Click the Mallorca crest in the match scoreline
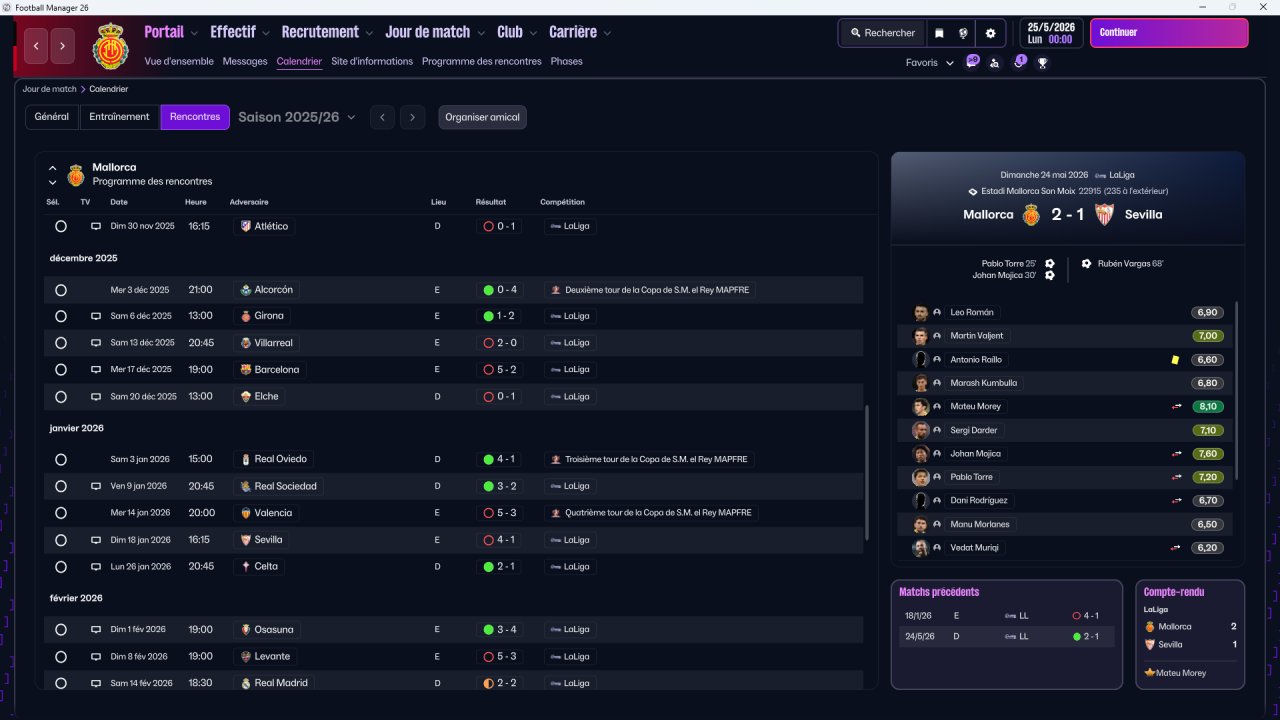The height and width of the screenshot is (720, 1280). click(1032, 214)
